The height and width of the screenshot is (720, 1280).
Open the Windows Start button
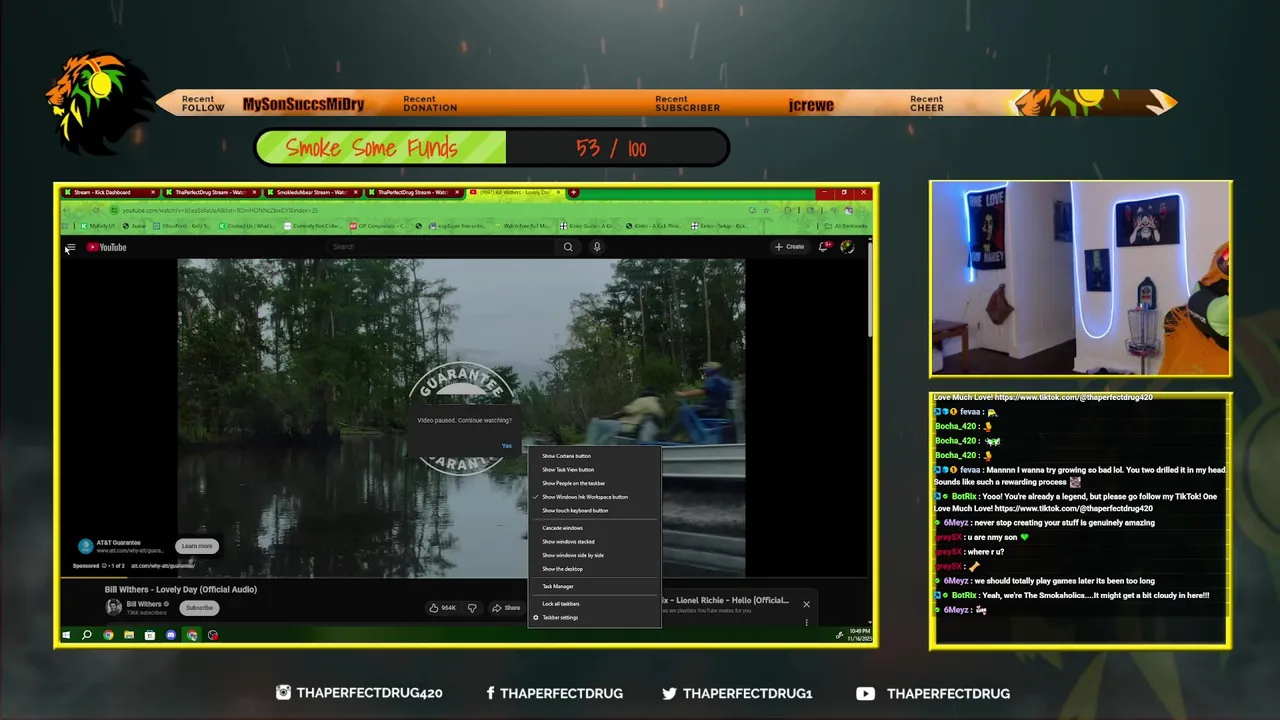[x=67, y=635]
